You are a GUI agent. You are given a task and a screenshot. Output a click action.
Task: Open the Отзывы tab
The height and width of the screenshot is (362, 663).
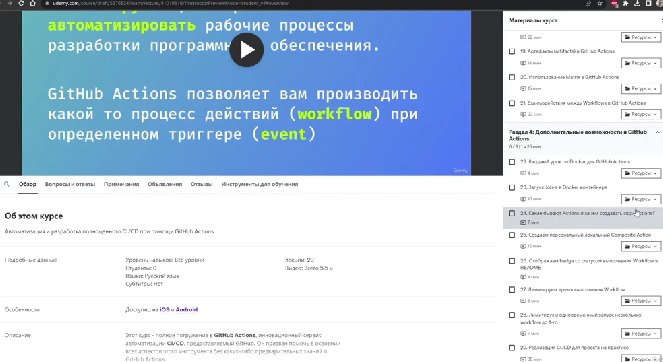click(201, 184)
